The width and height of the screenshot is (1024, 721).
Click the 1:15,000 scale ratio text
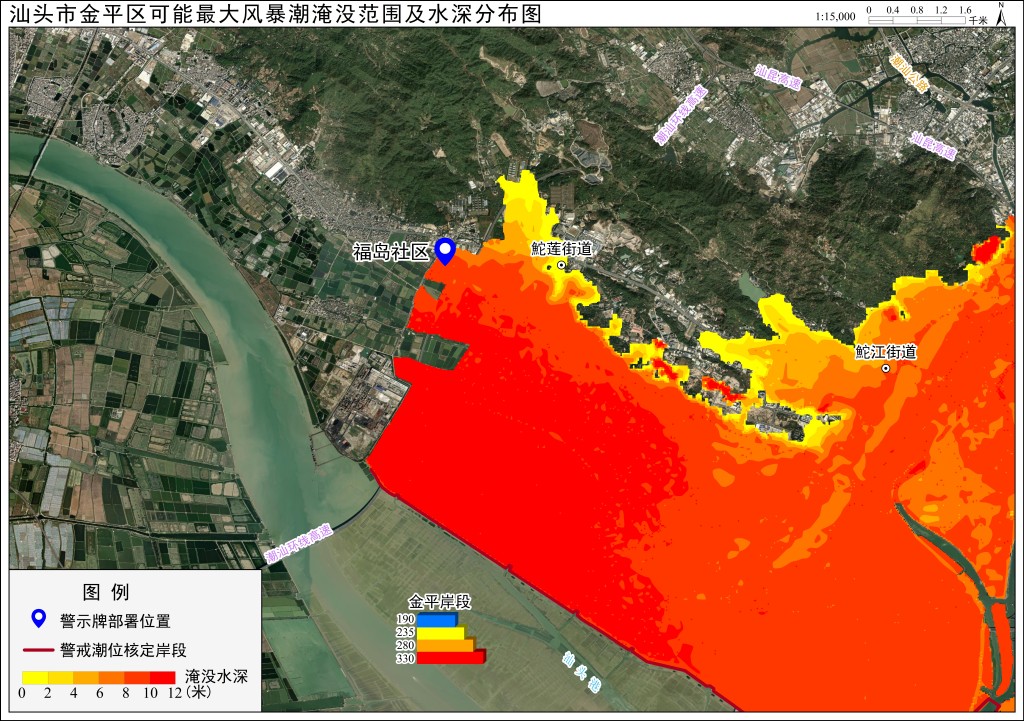coord(835,16)
